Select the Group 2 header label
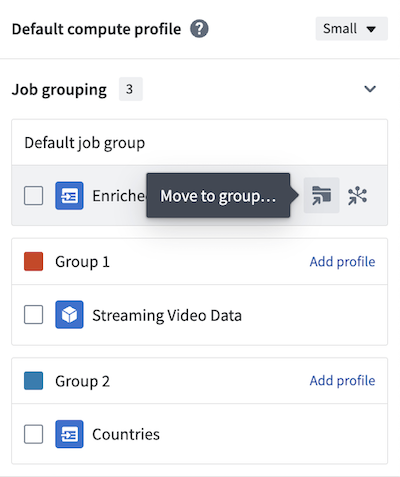 82,381
